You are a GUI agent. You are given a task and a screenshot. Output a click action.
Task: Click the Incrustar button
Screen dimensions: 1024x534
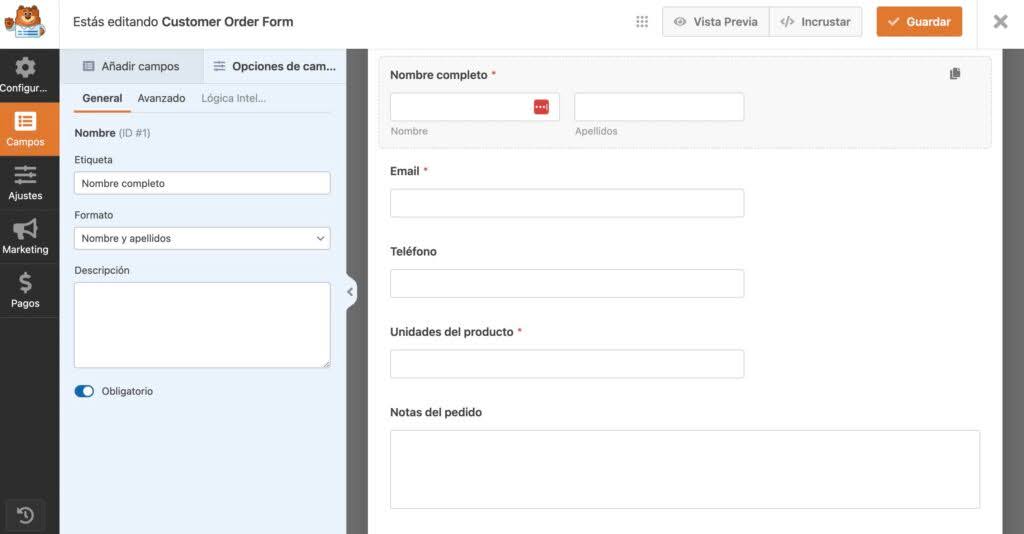pyautogui.click(x=816, y=22)
